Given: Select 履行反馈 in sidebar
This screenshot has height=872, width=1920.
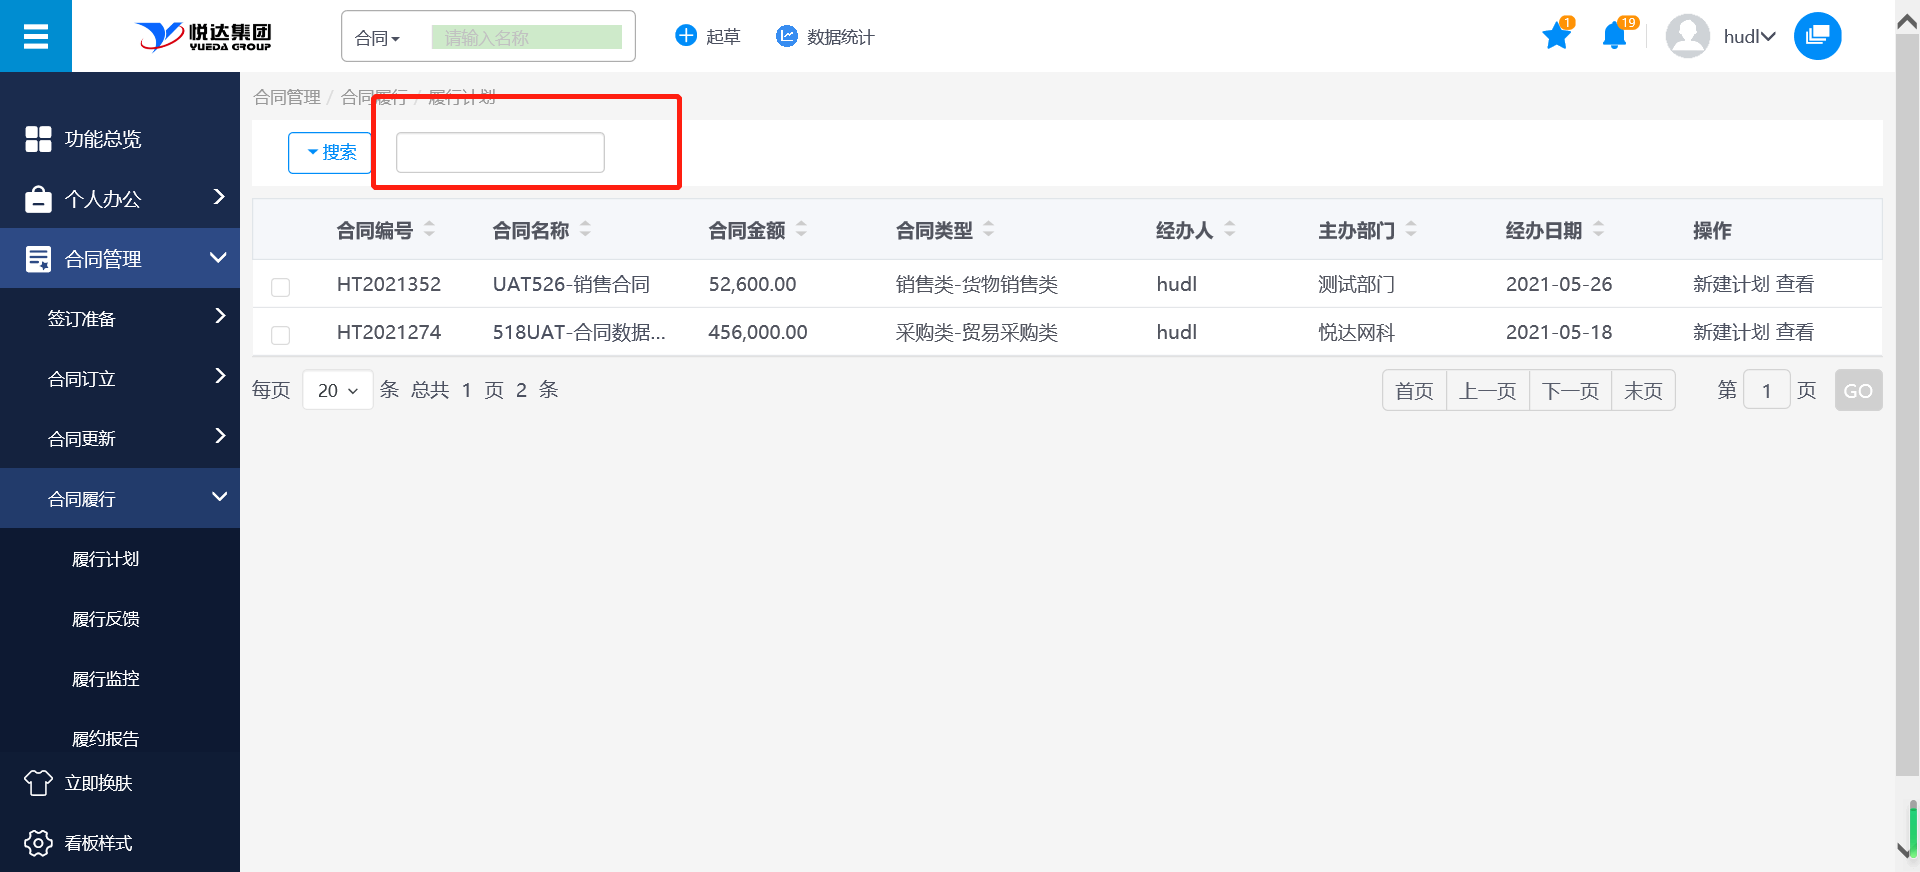Looking at the screenshot, I should (x=106, y=619).
